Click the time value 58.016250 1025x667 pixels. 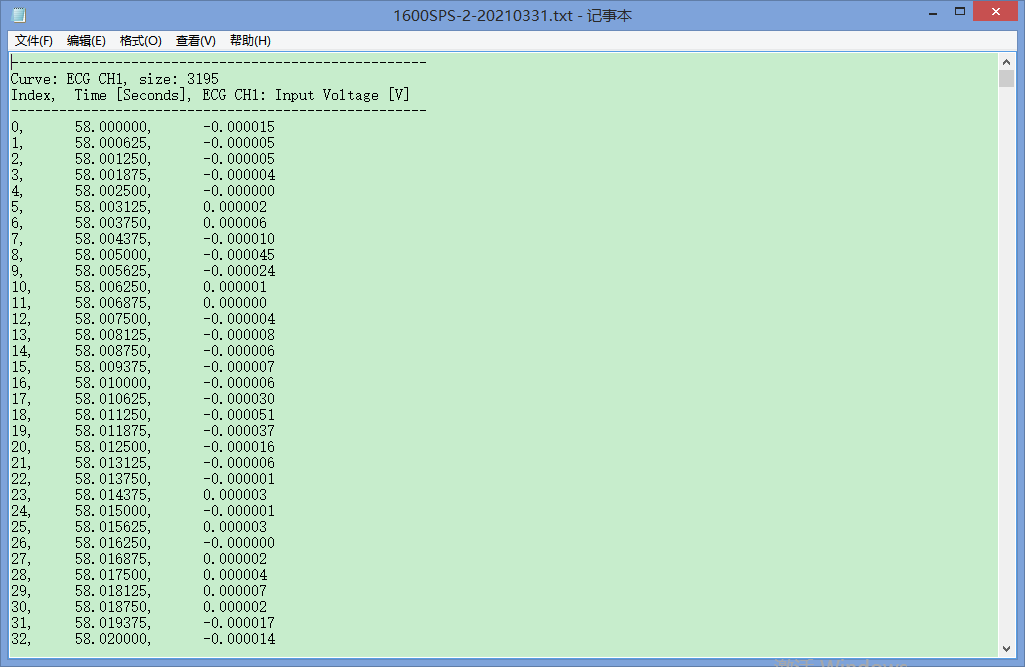[x=112, y=543]
